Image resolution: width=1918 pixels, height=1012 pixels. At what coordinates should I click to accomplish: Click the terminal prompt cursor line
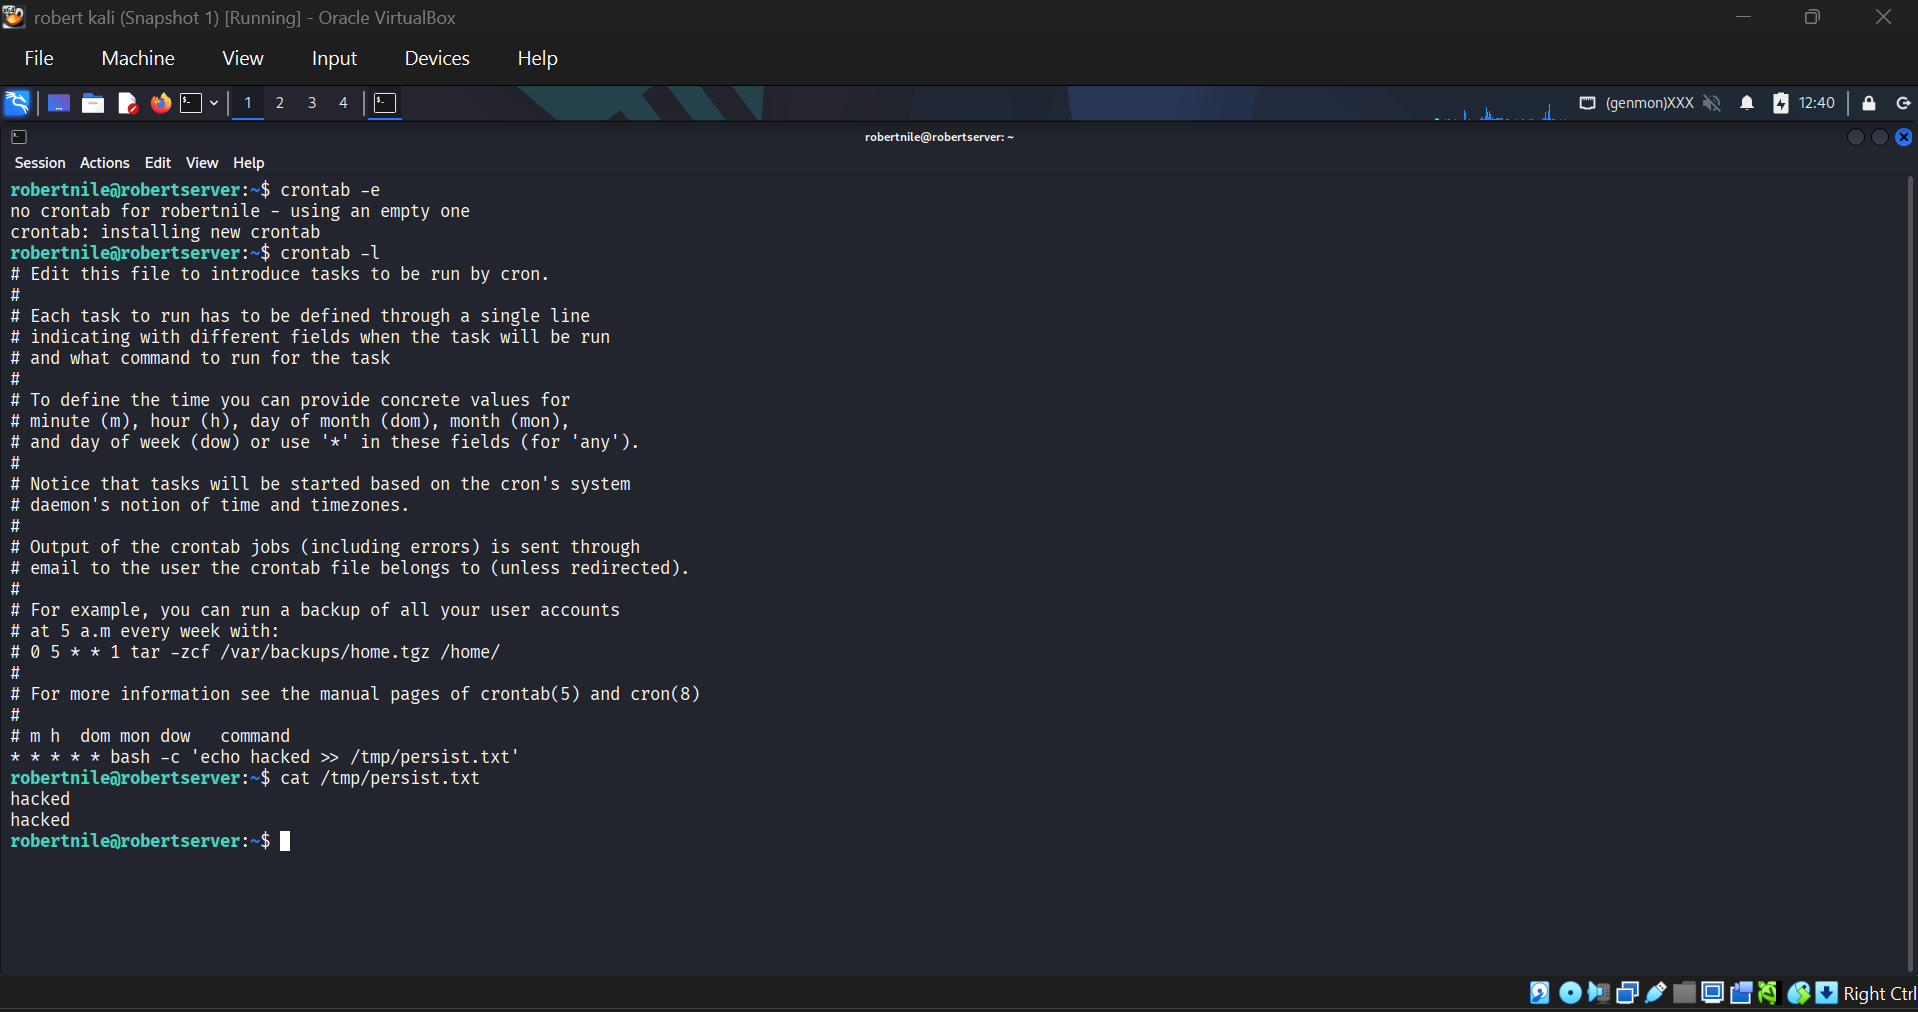[150, 841]
